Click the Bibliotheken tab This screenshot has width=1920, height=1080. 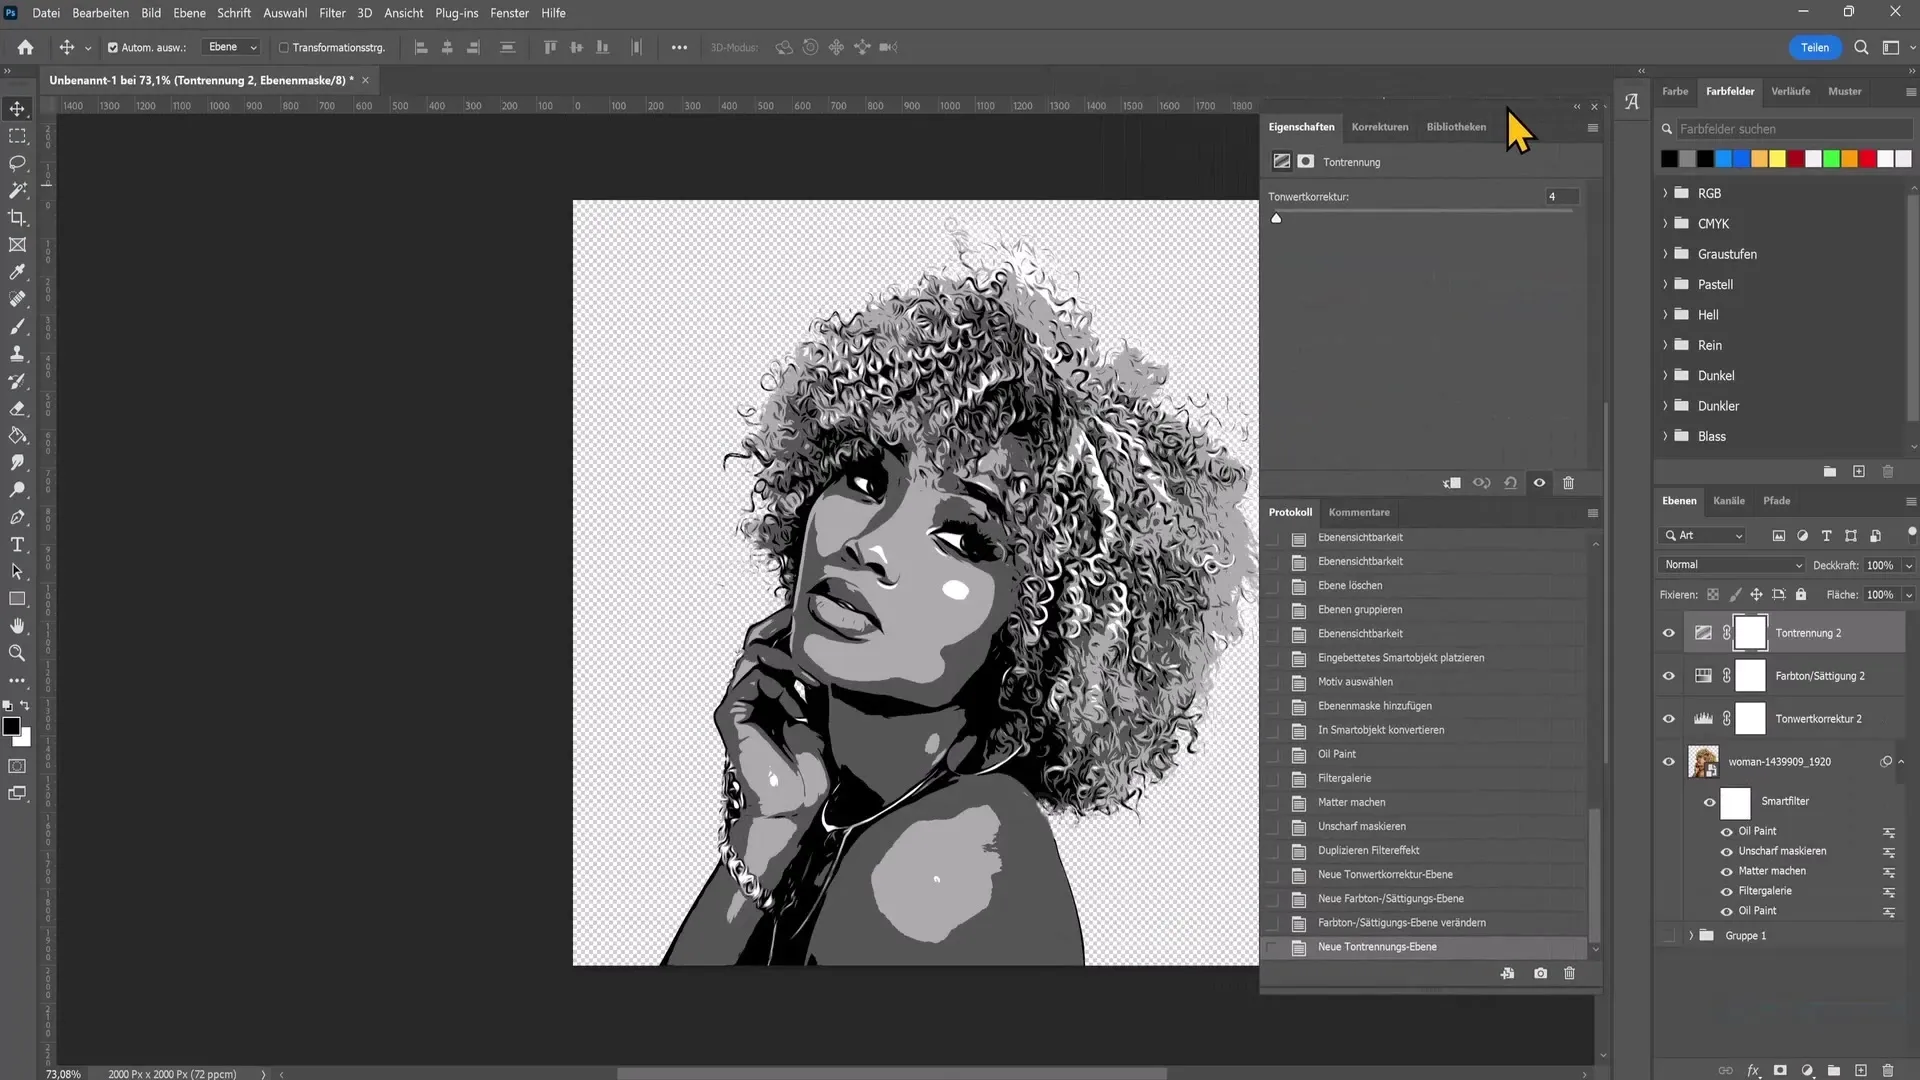tap(1456, 125)
